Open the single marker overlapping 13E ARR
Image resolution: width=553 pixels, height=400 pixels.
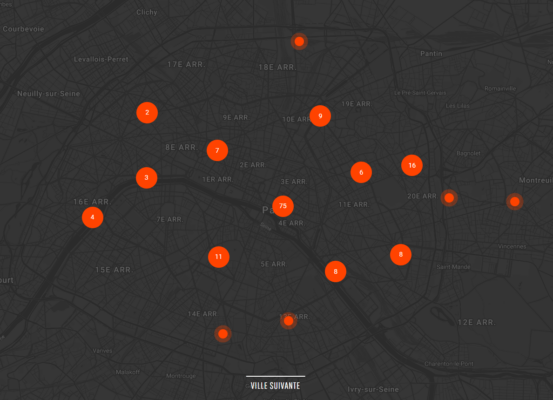tap(288, 321)
